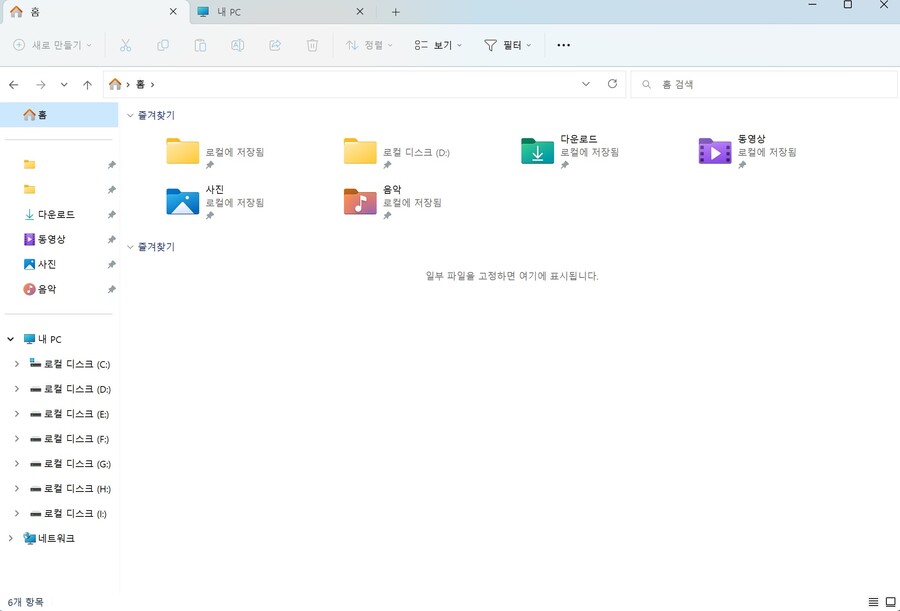Expand 로컬 디스크 (G:) in tree
Viewport: 900px width, 611px height.
17,463
